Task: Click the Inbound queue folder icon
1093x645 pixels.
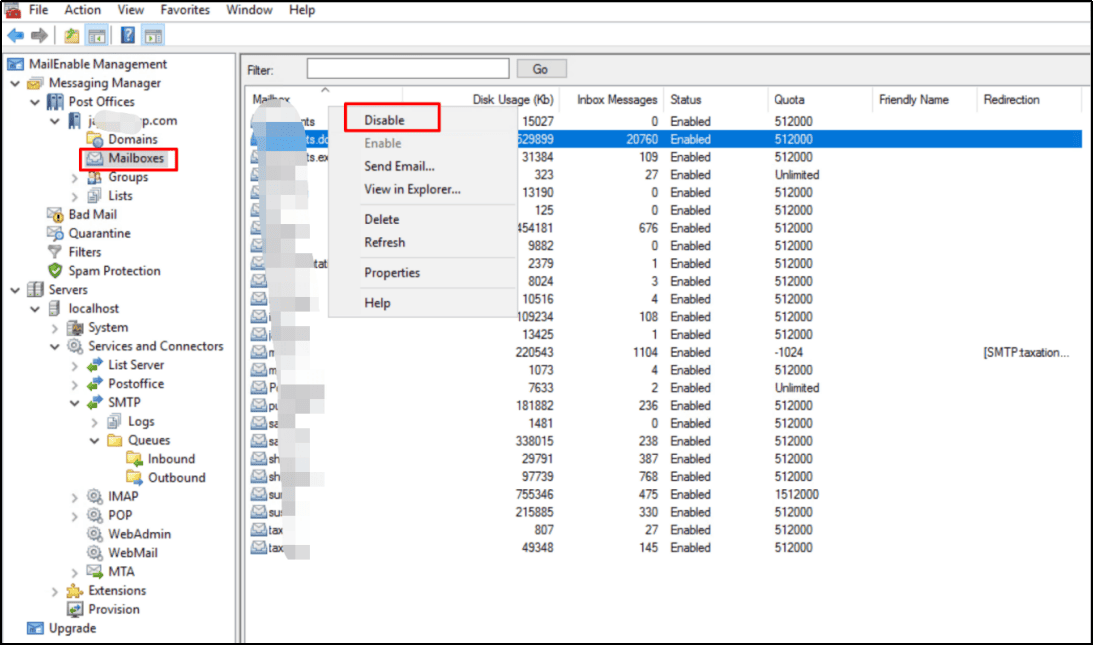Action: pos(134,459)
